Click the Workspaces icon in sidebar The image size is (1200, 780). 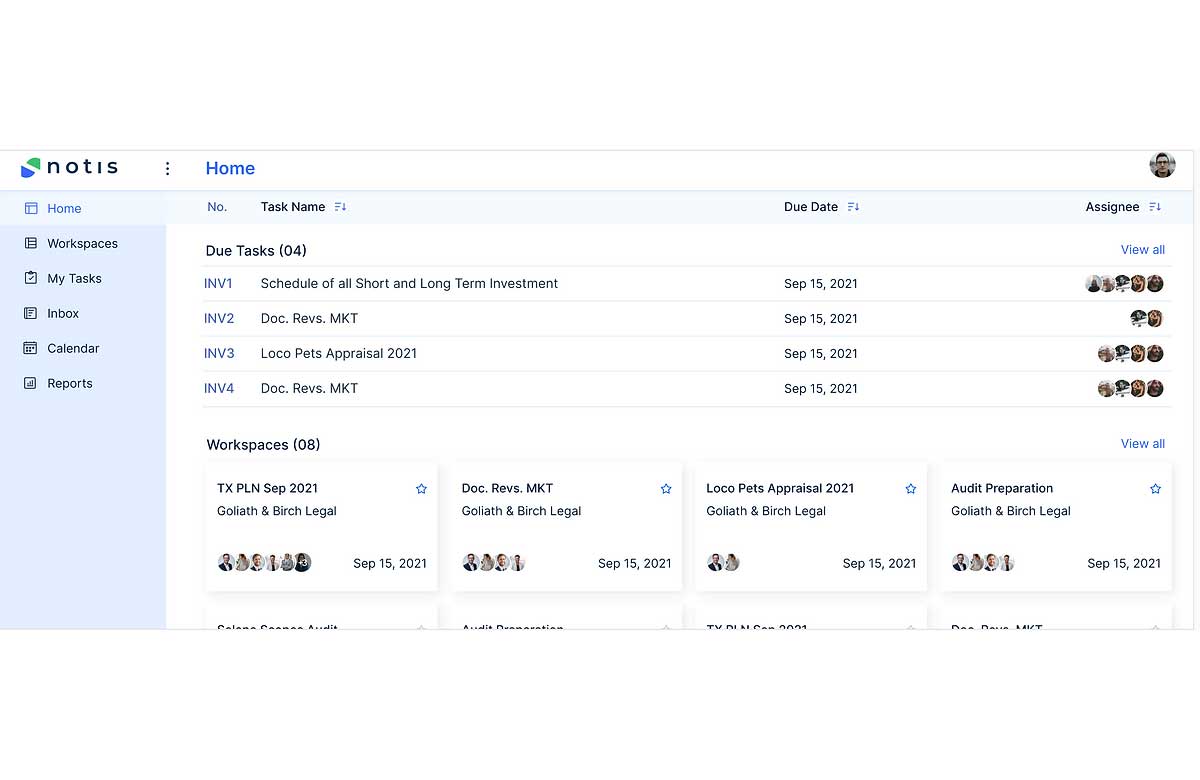click(30, 243)
